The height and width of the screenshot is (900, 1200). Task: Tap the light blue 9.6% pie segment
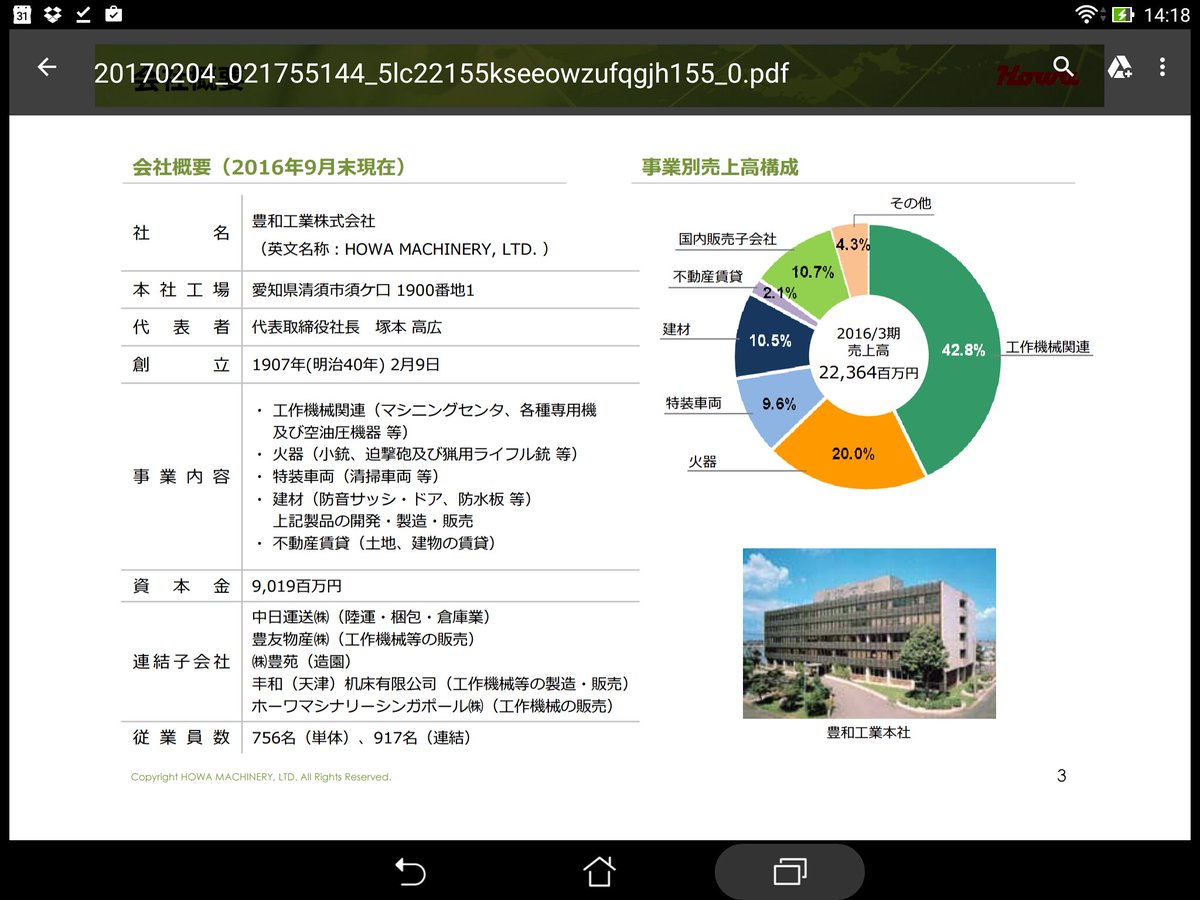click(x=778, y=404)
